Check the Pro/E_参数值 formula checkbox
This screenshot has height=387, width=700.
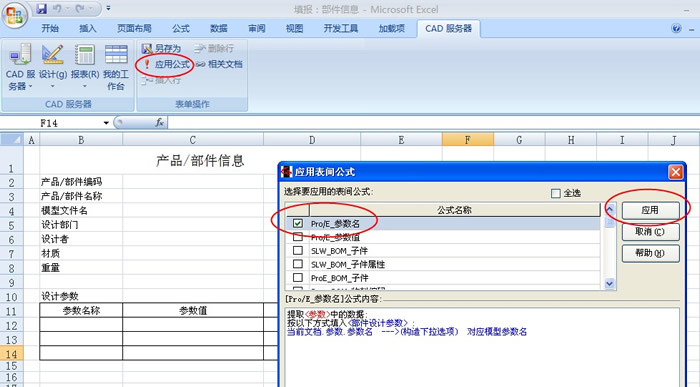pyautogui.click(x=298, y=237)
